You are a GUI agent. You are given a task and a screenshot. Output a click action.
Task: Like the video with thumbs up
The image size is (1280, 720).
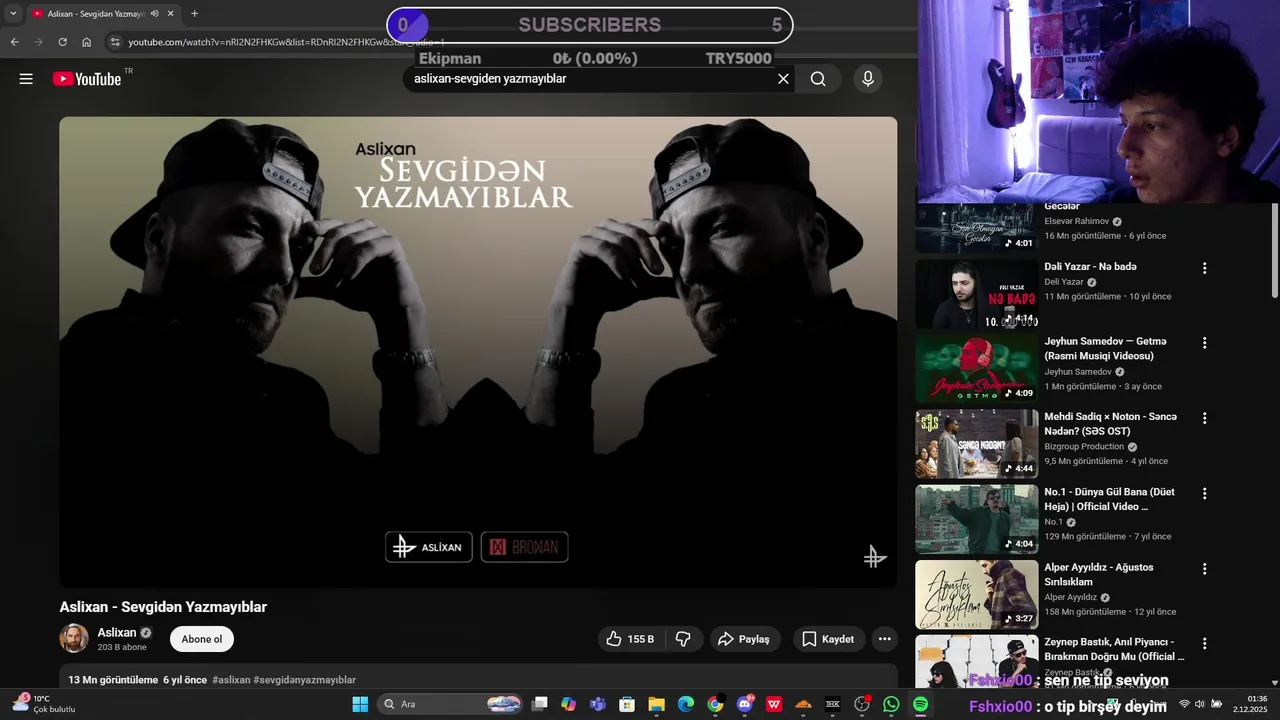pos(631,639)
